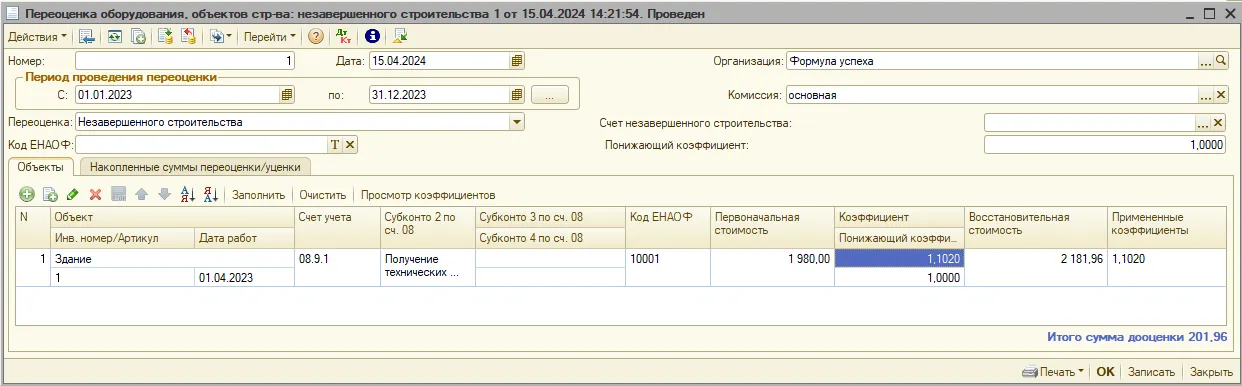Open calendar for period start date С
Image resolution: width=1242 pixels, height=386 pixels.
coord(287,95)
